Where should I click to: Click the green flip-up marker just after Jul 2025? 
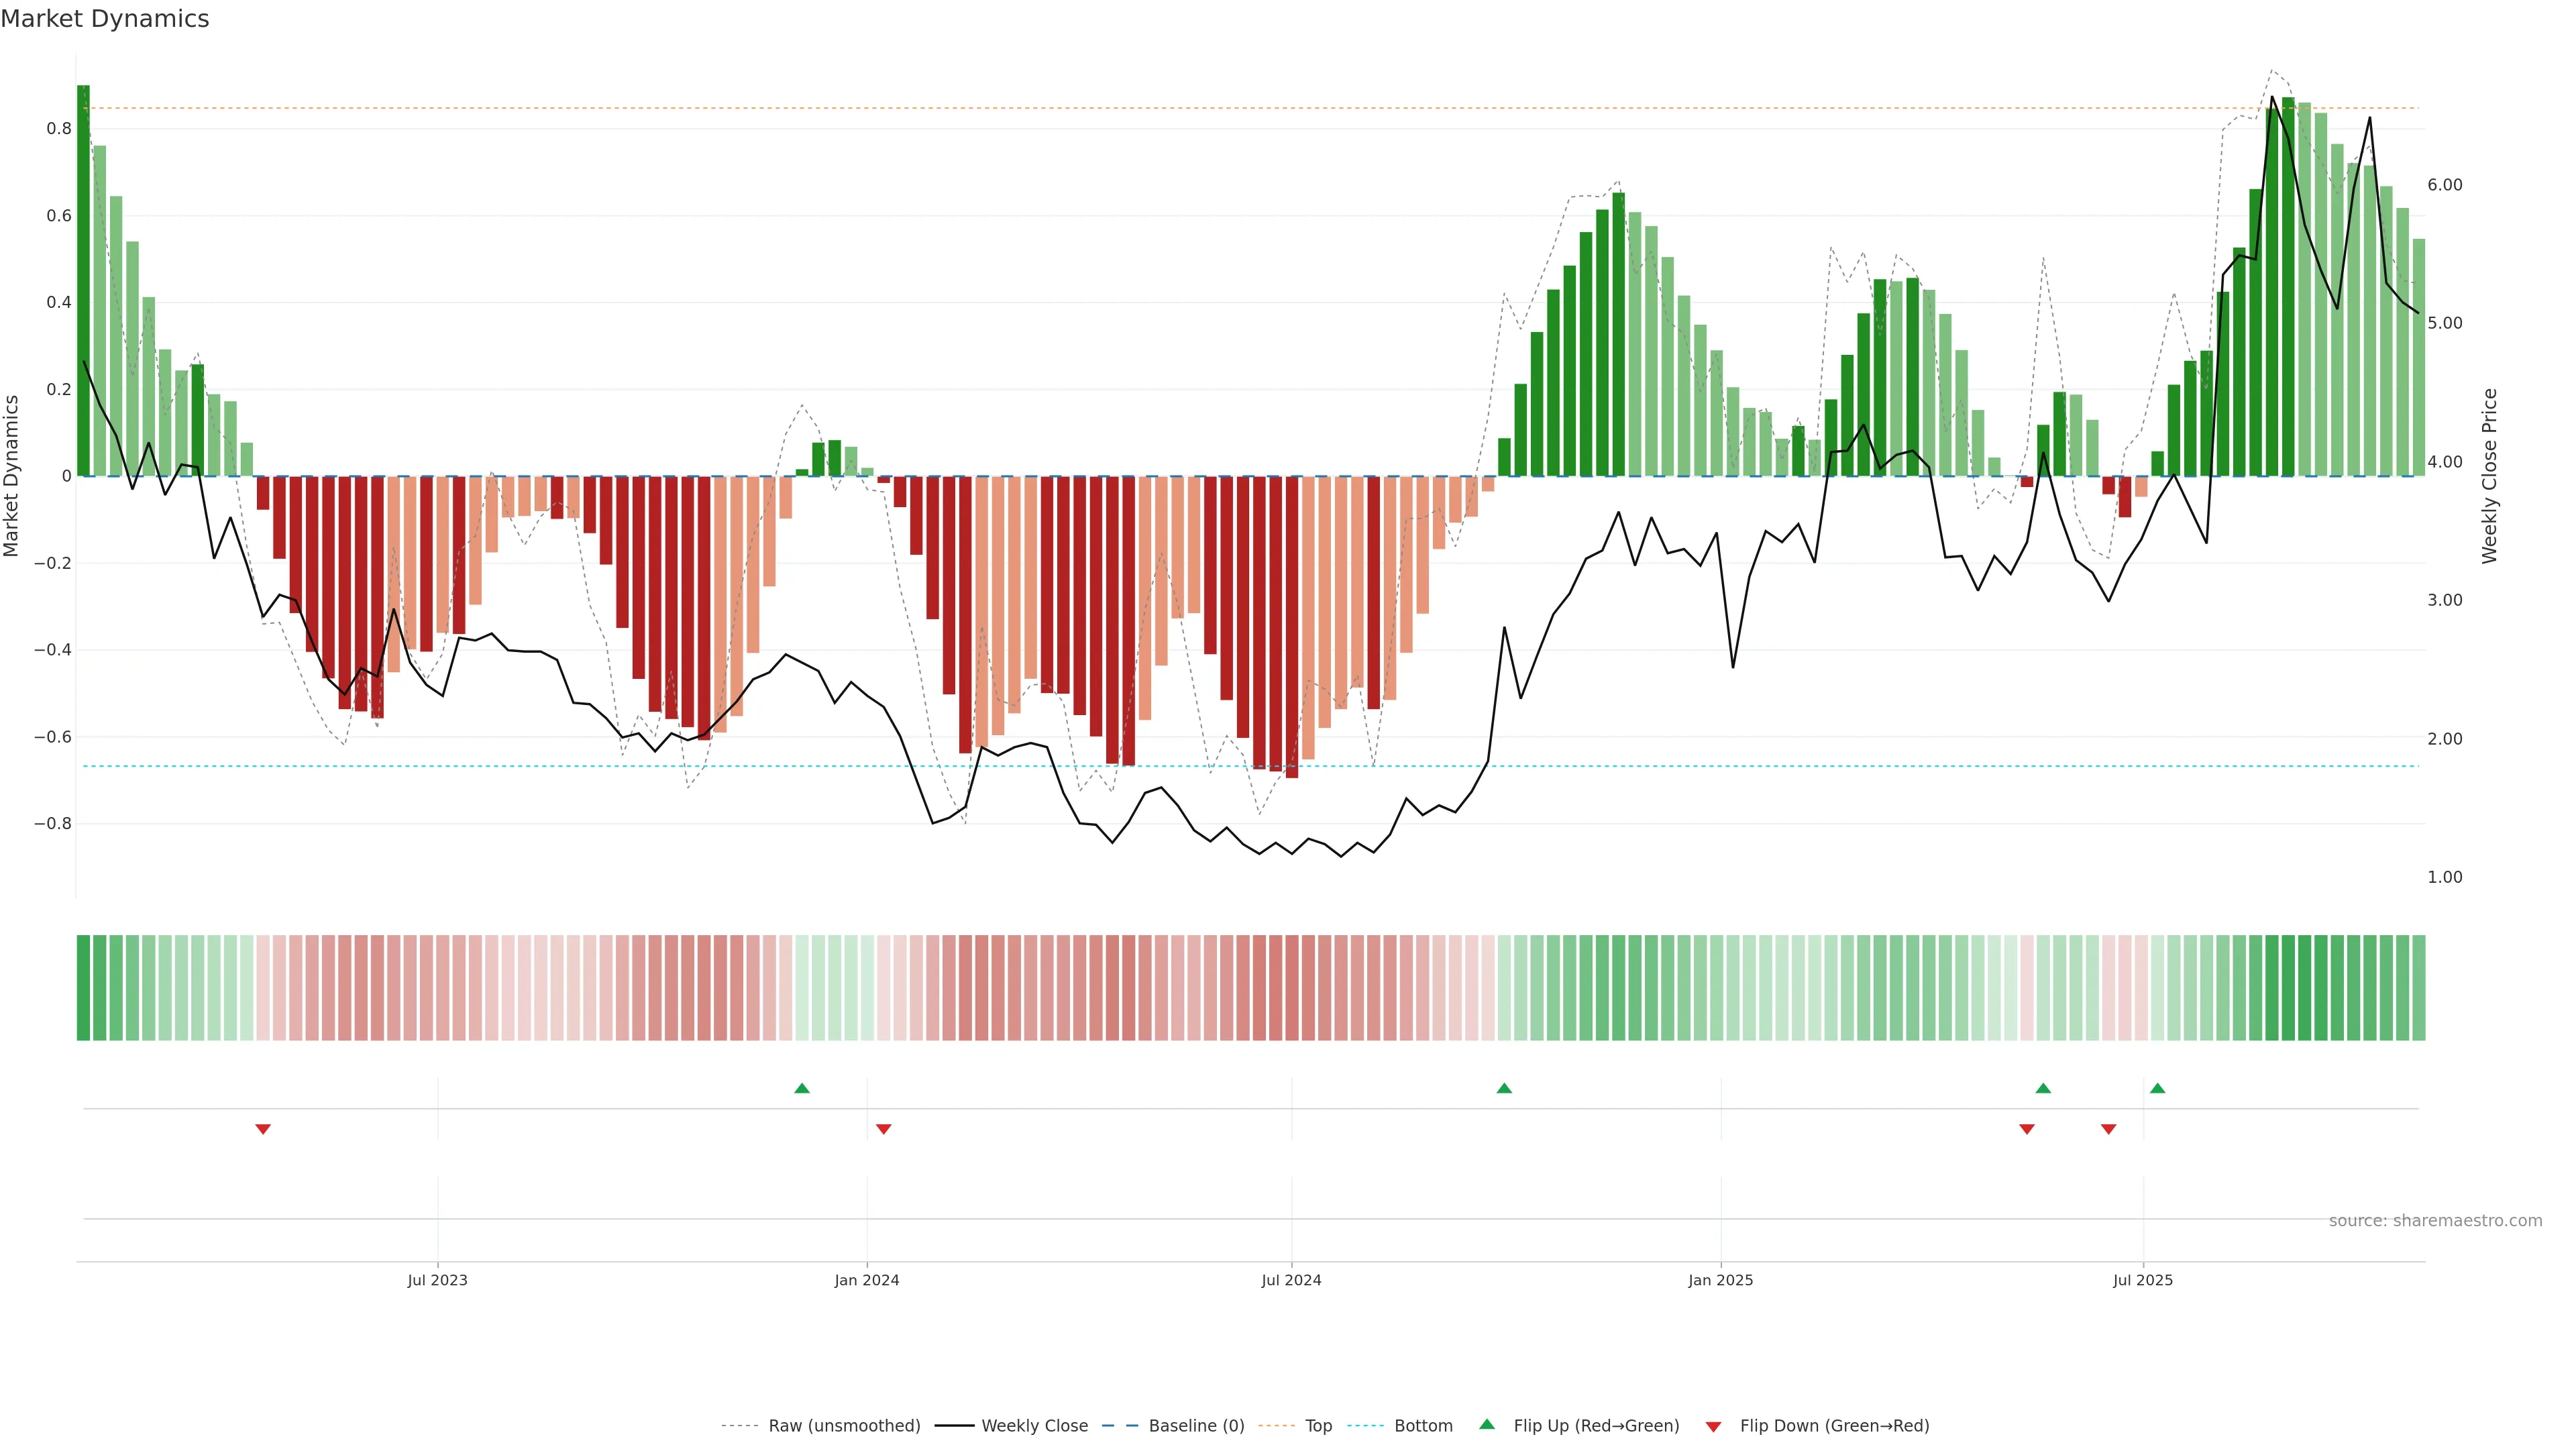pos(2157,1088)
